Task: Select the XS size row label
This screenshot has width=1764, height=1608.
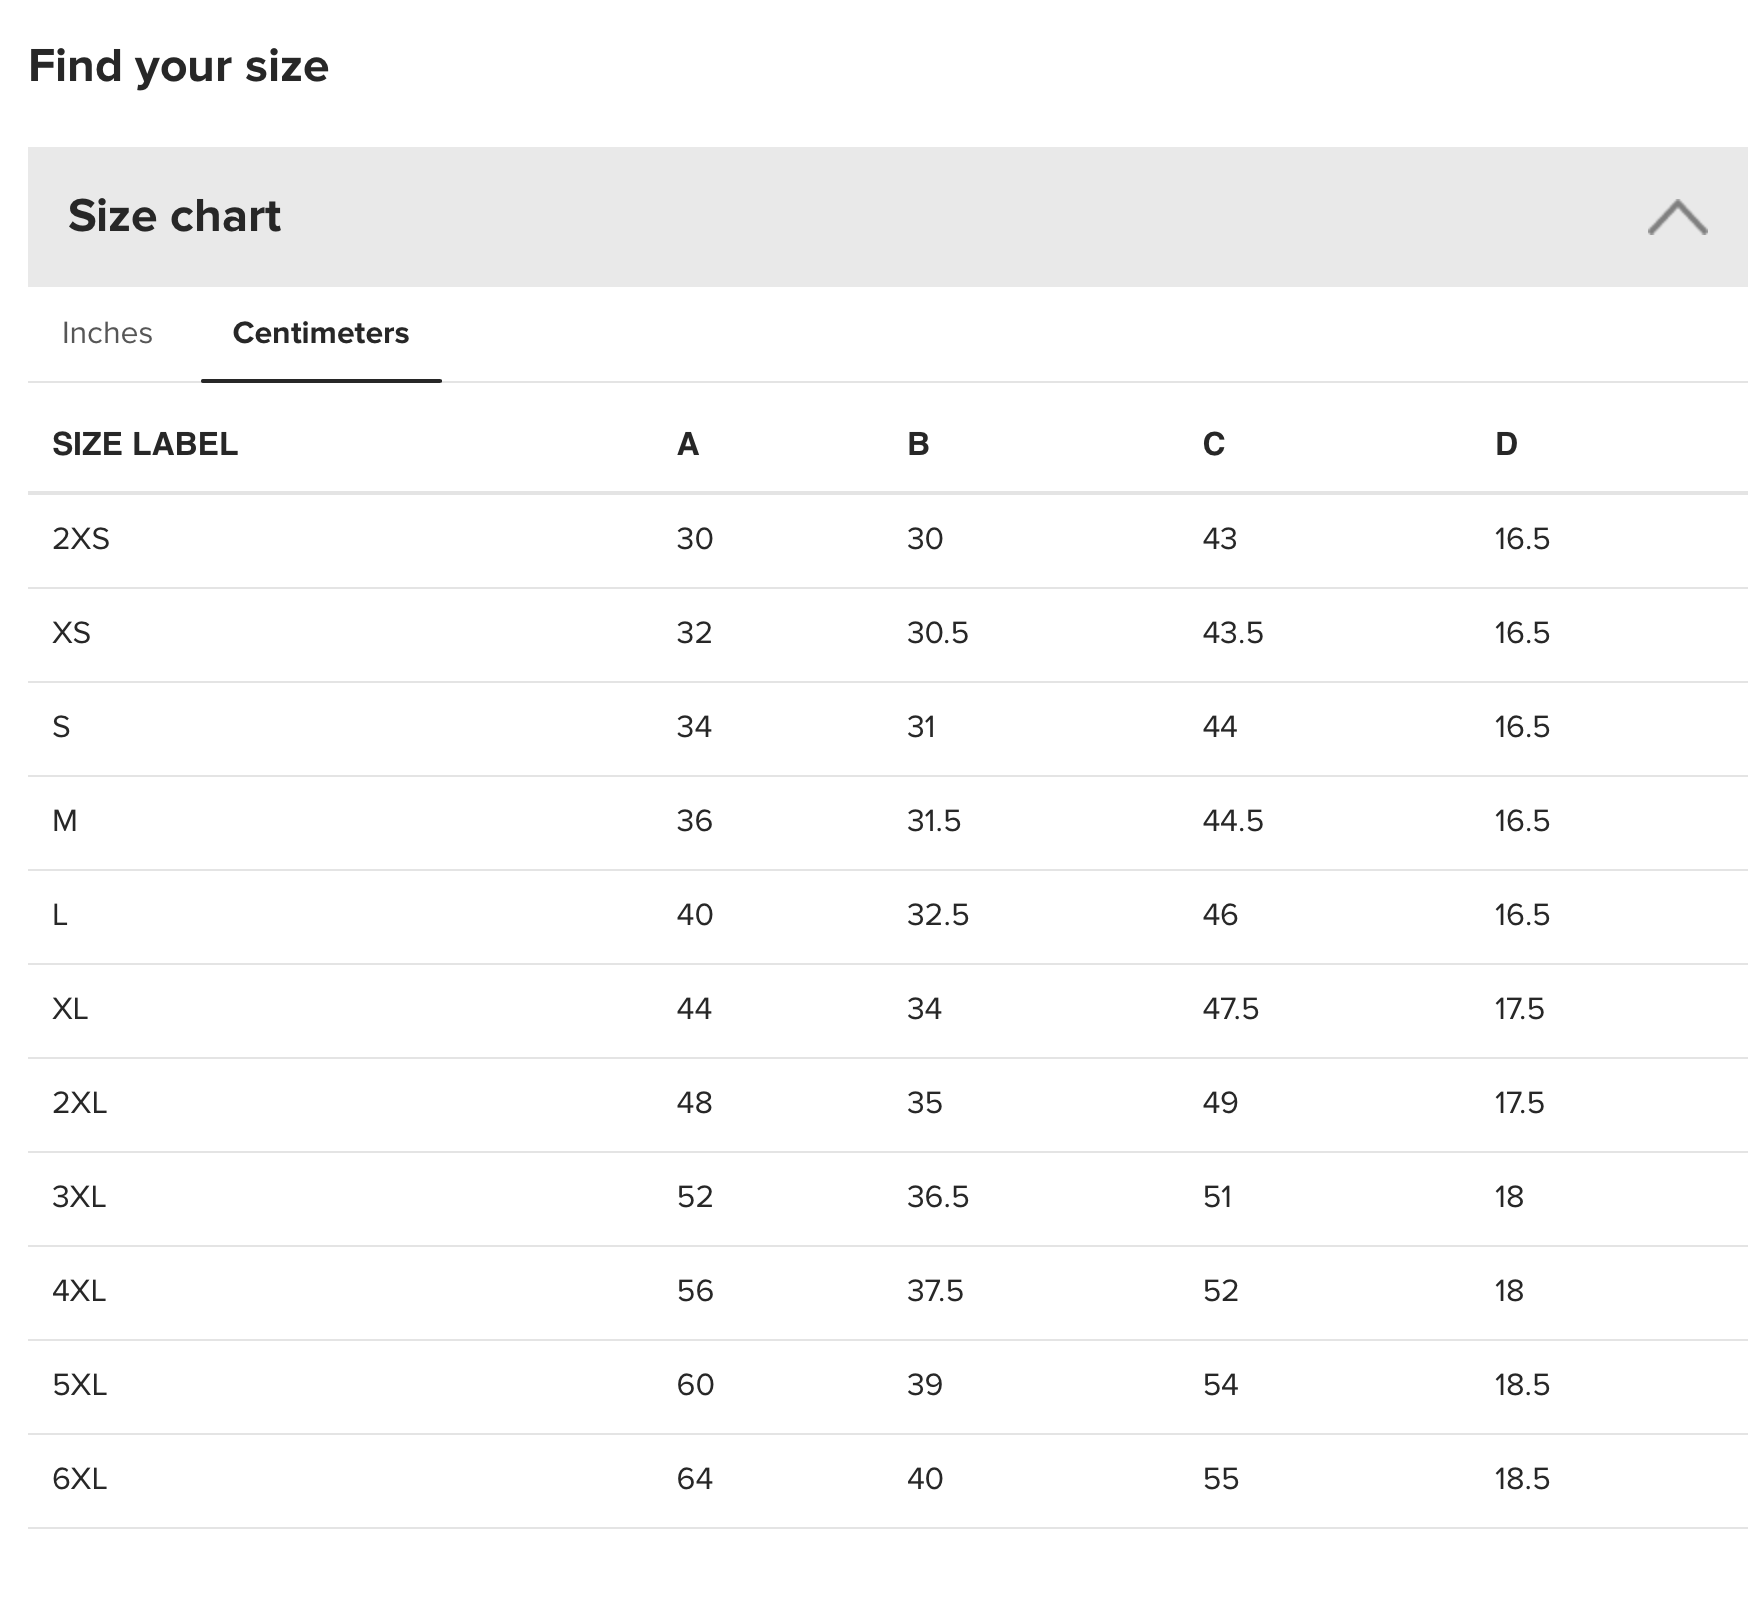Action: [x=71, y=633]
